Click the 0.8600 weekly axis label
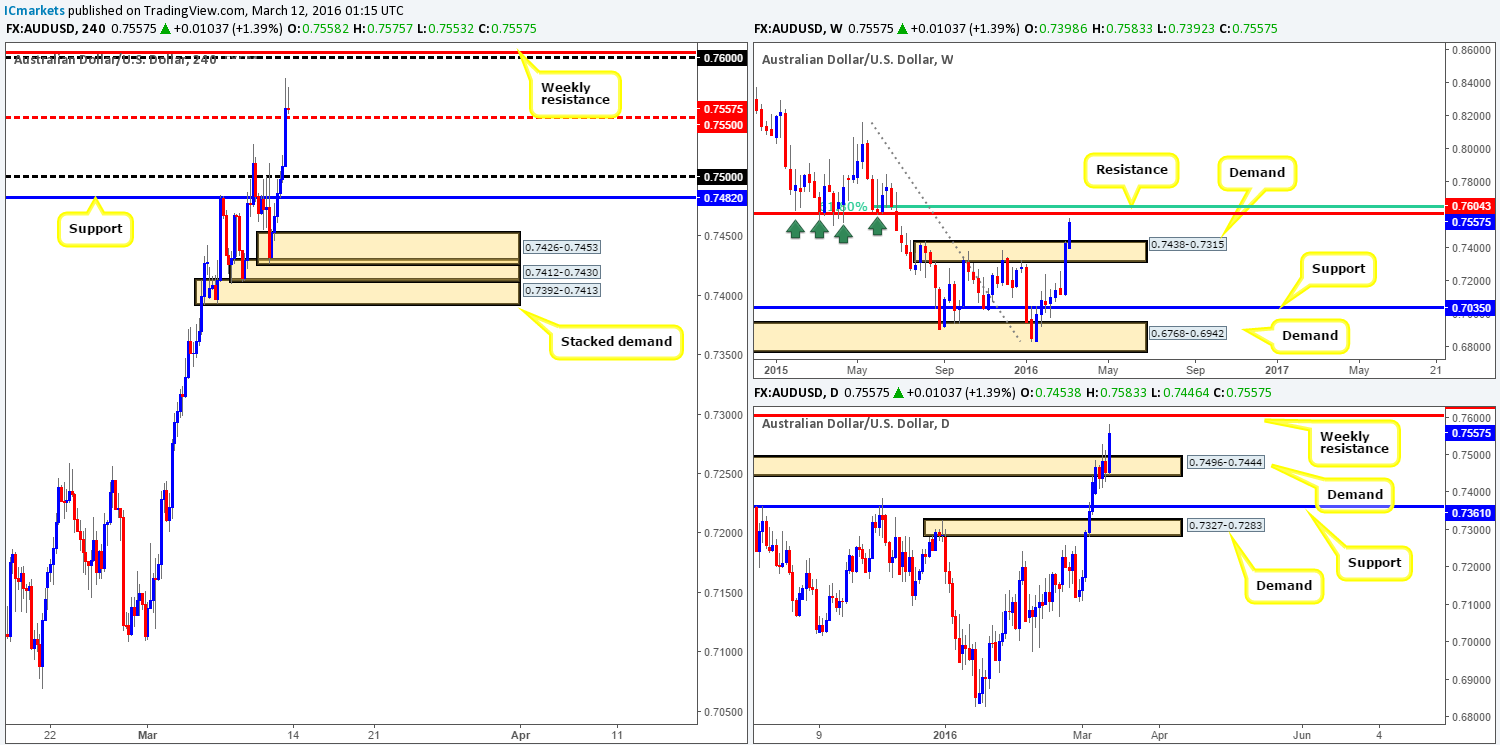 (x=1469, y=48)
